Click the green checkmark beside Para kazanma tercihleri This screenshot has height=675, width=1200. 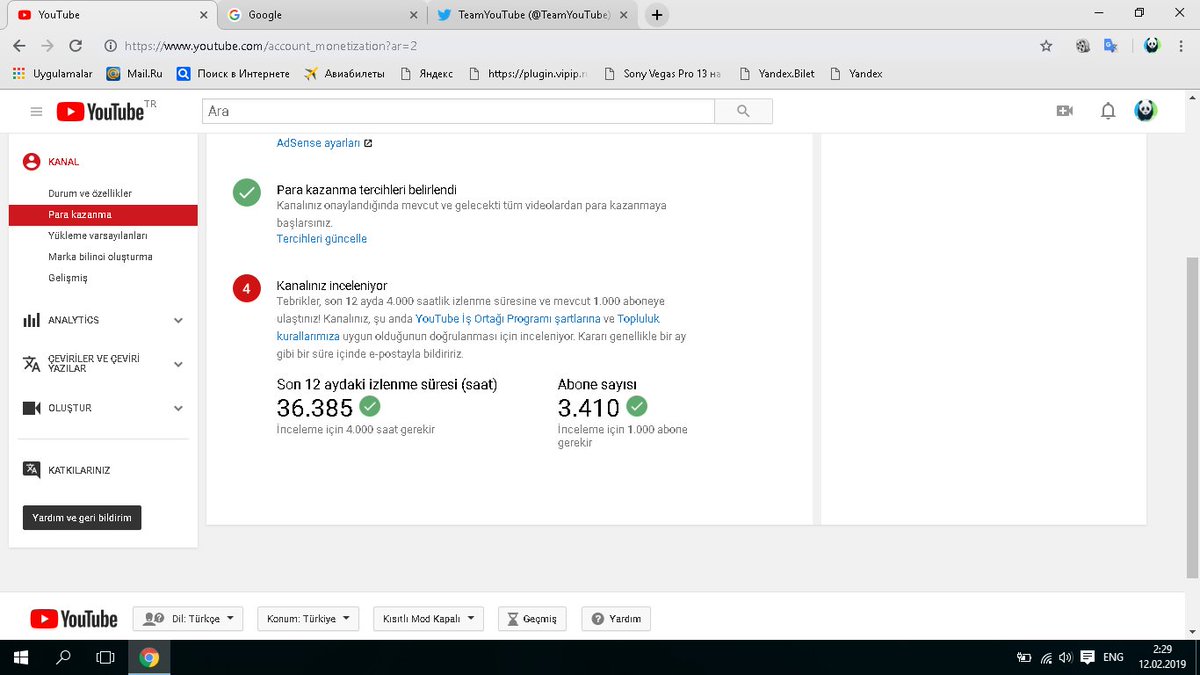pos(246,192)
